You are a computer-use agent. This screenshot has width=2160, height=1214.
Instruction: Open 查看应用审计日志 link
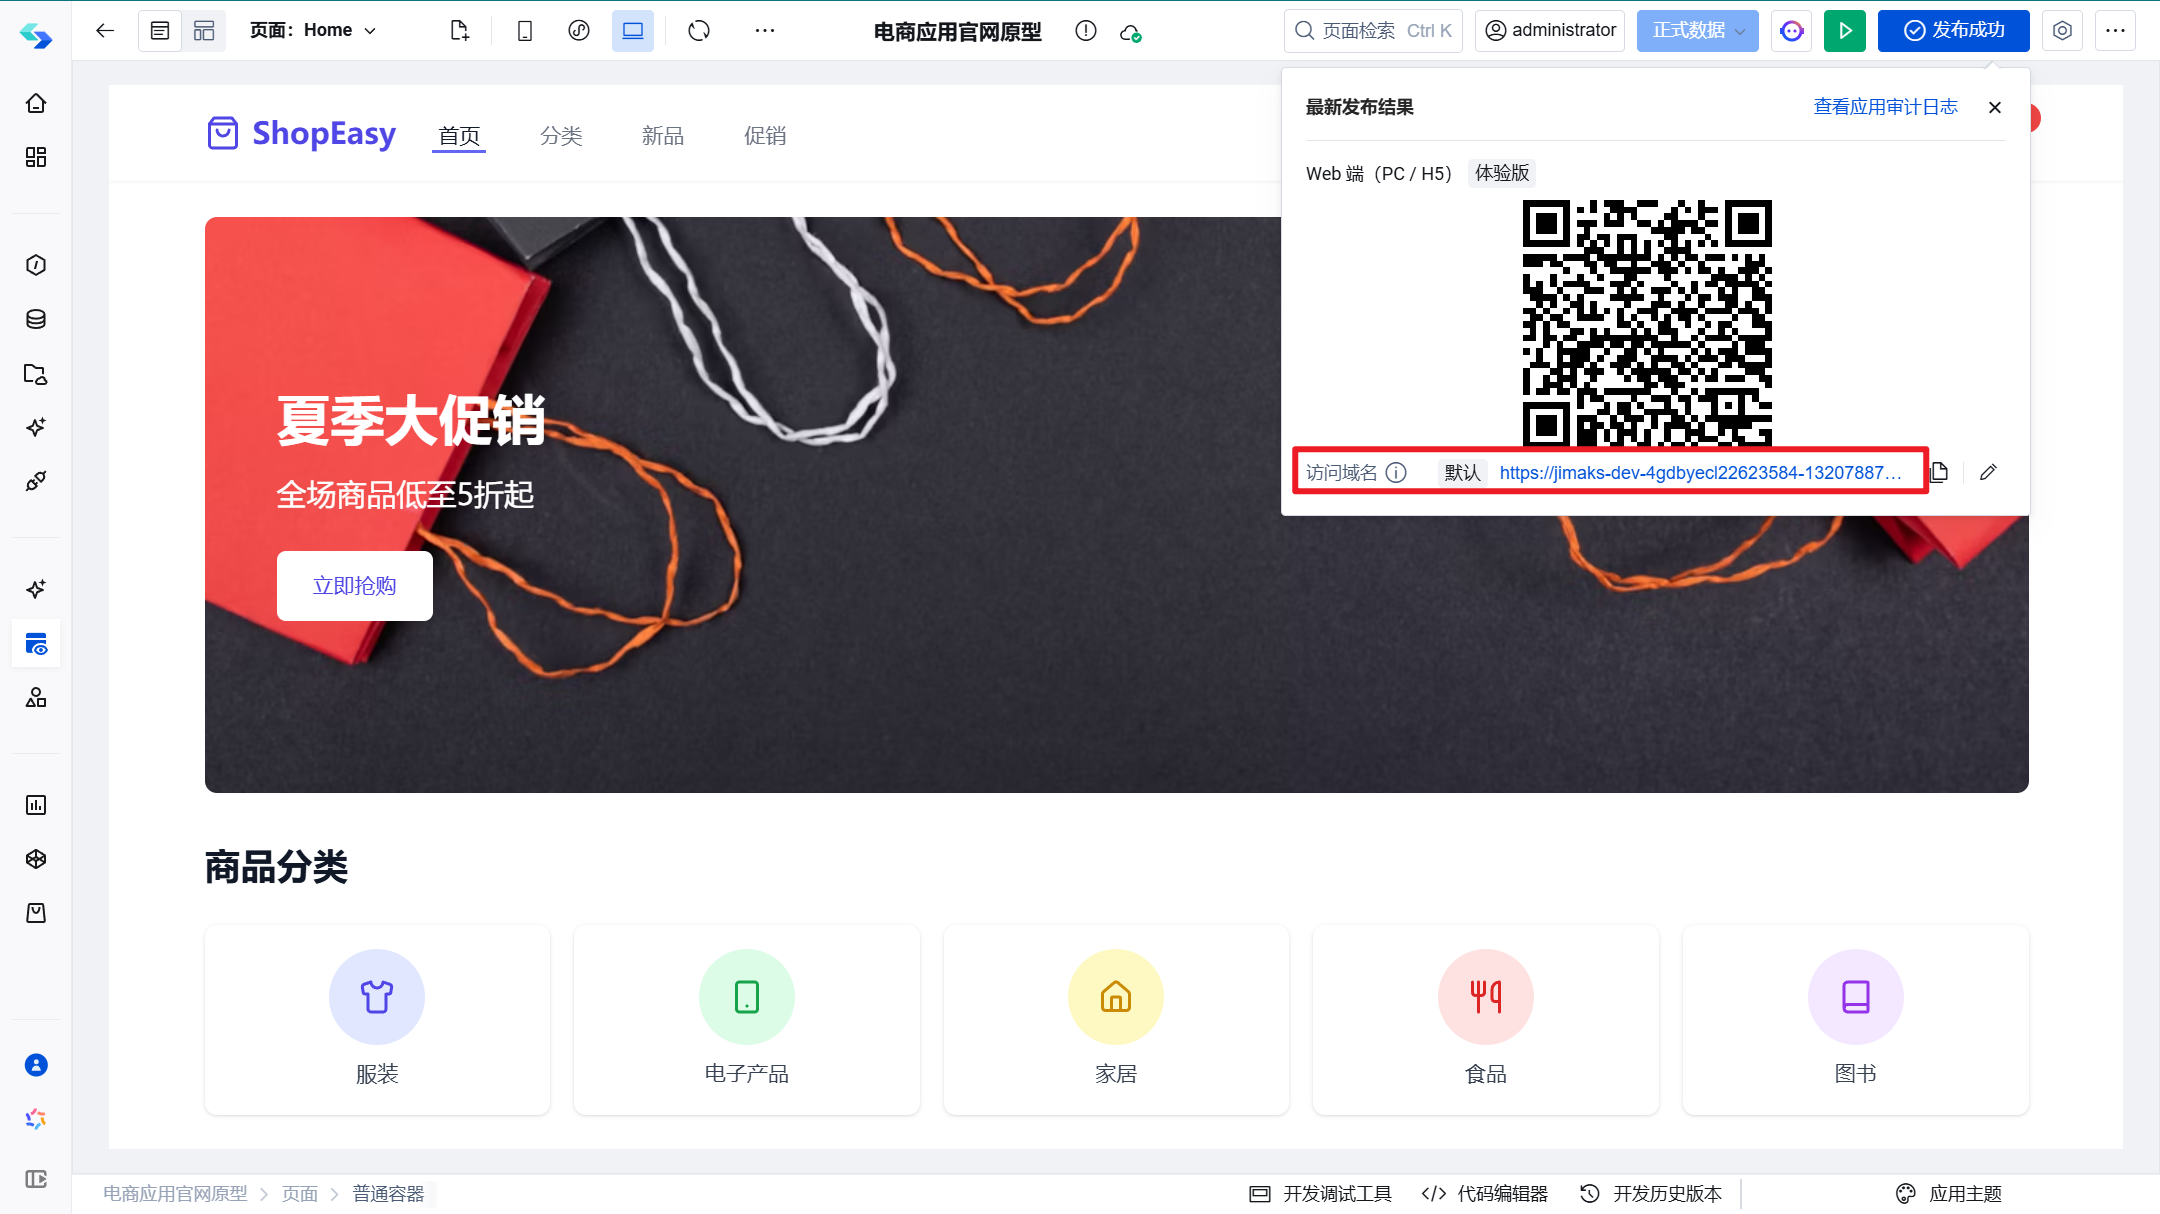[1885, 107]
